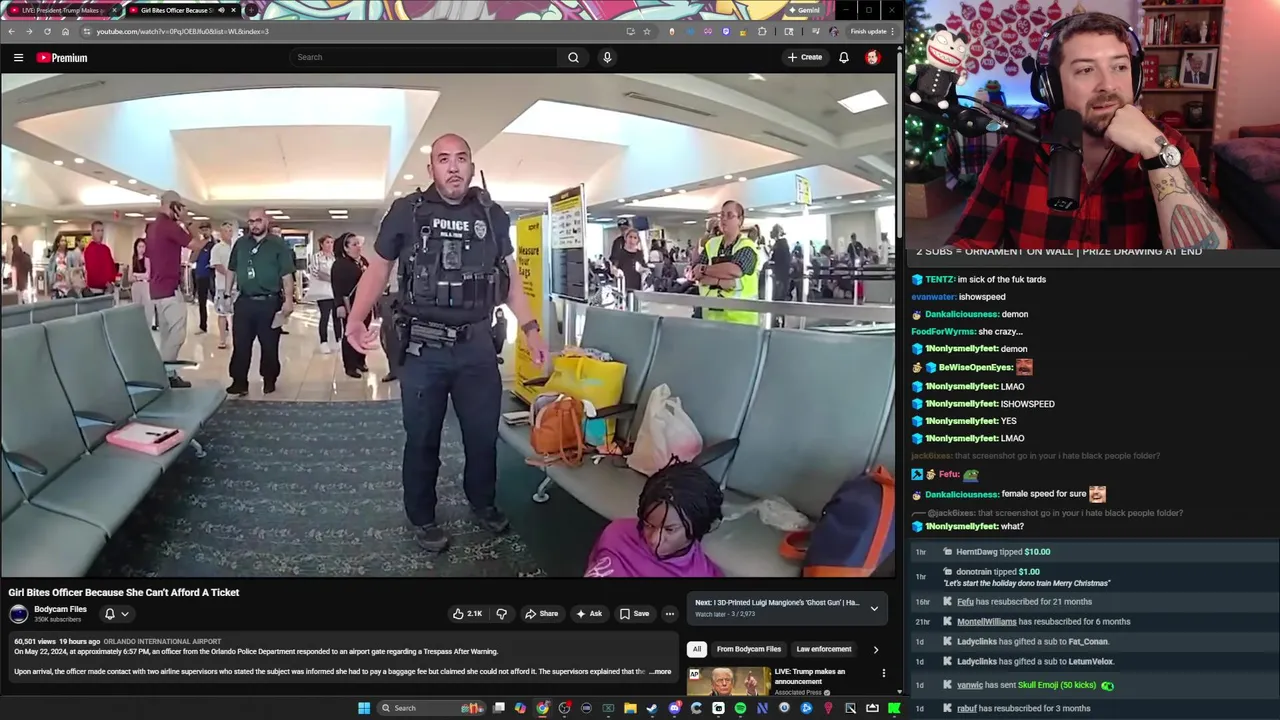1280x720 pixels.
Task: Open the browser extensions puzzle icon
Action: click(x=762, y=31)
